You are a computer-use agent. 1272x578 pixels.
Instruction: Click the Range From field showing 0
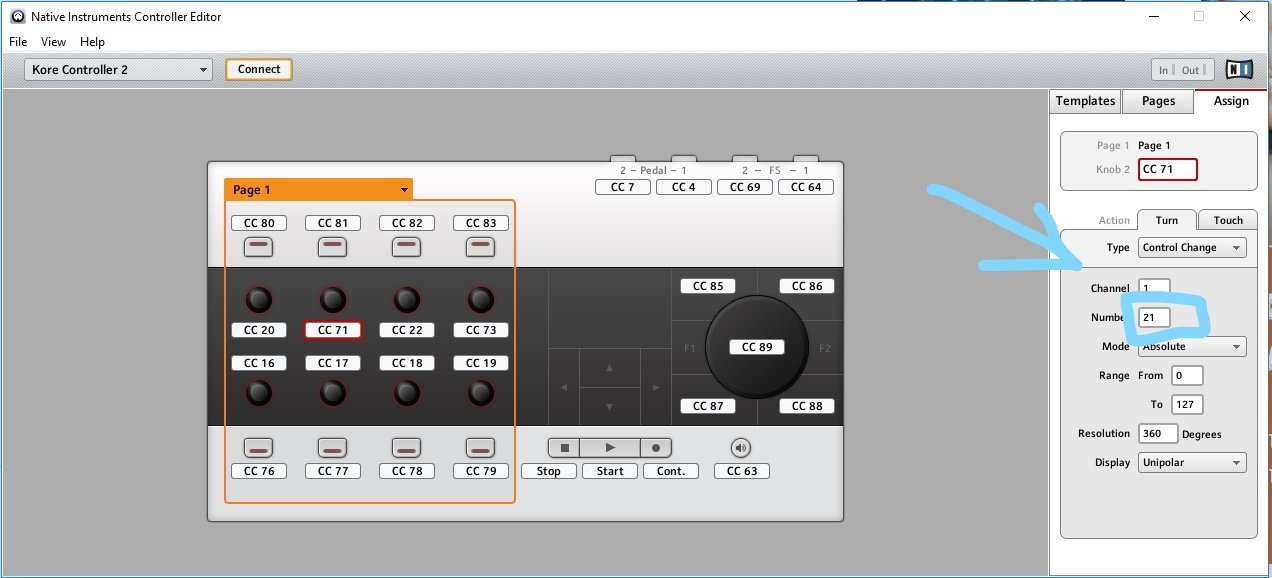[1187, 376]
